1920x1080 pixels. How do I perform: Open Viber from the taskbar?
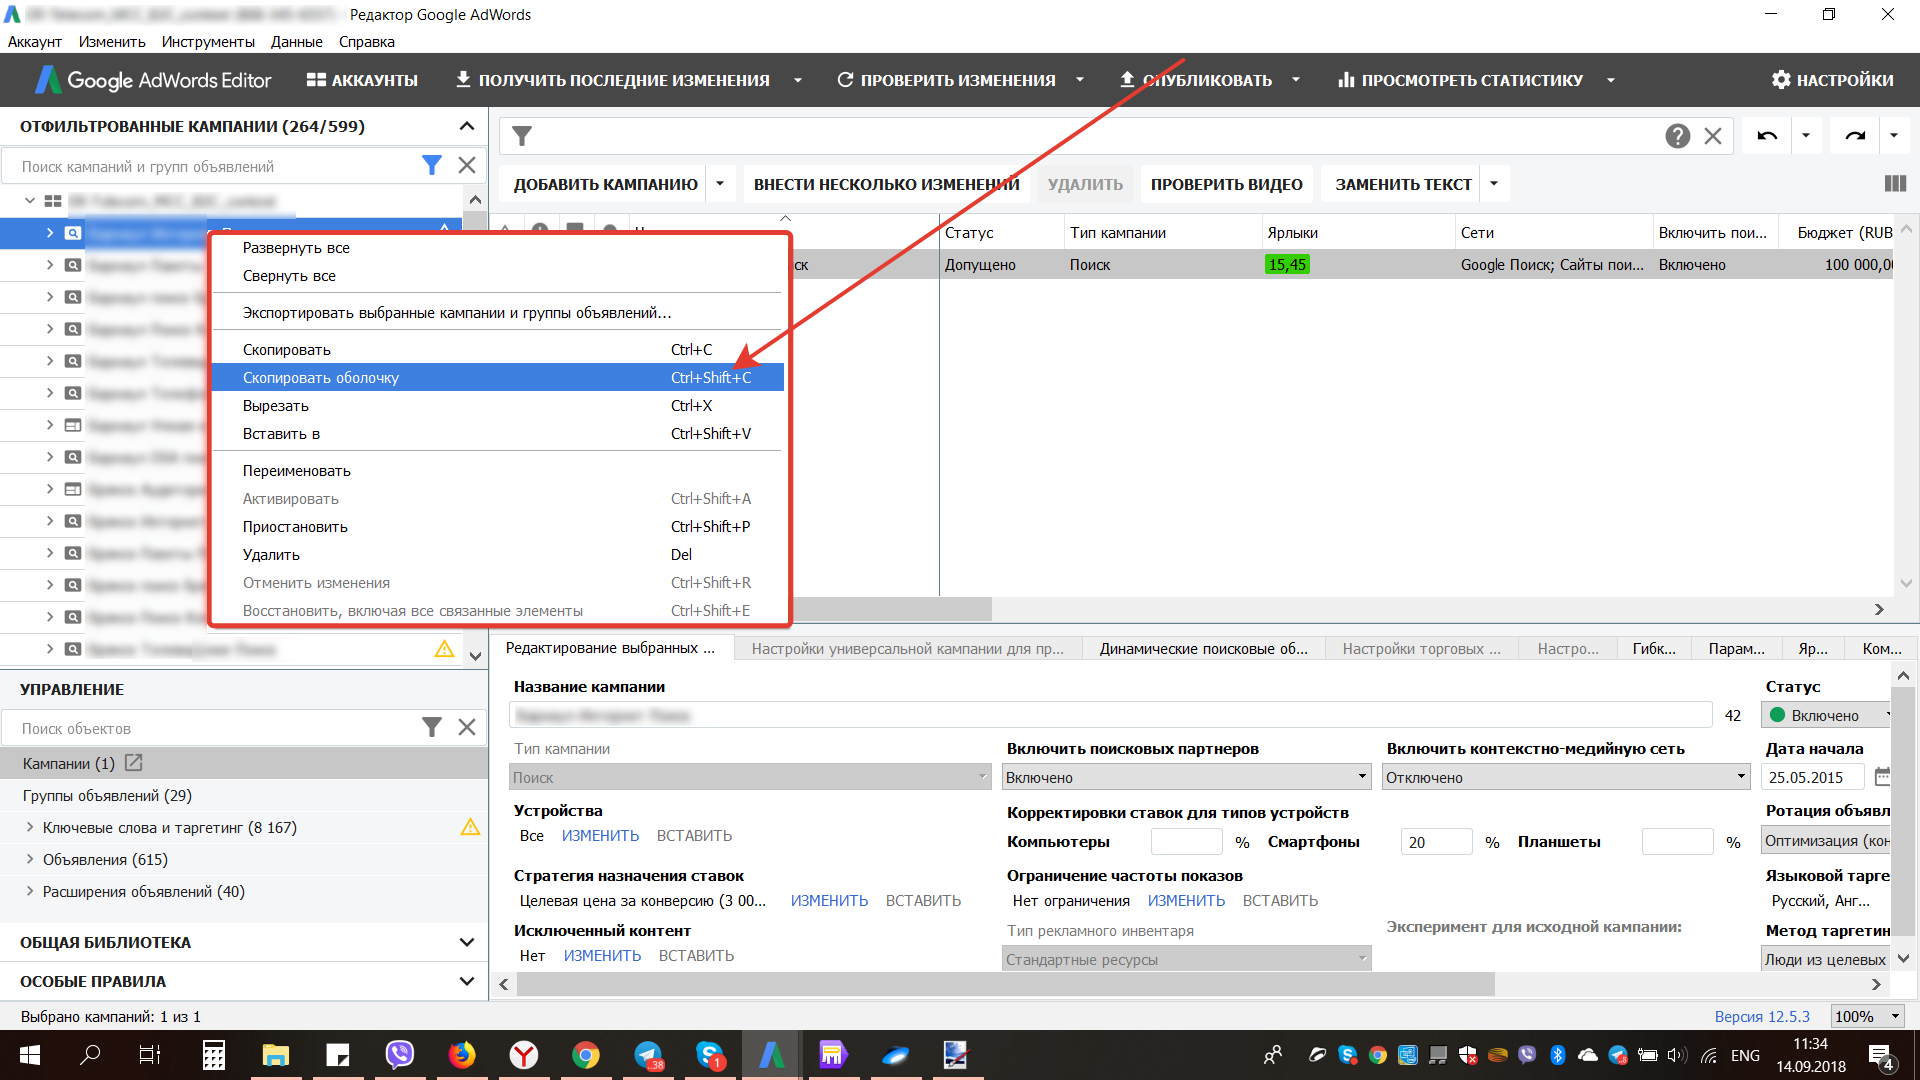pos(400,1055)
